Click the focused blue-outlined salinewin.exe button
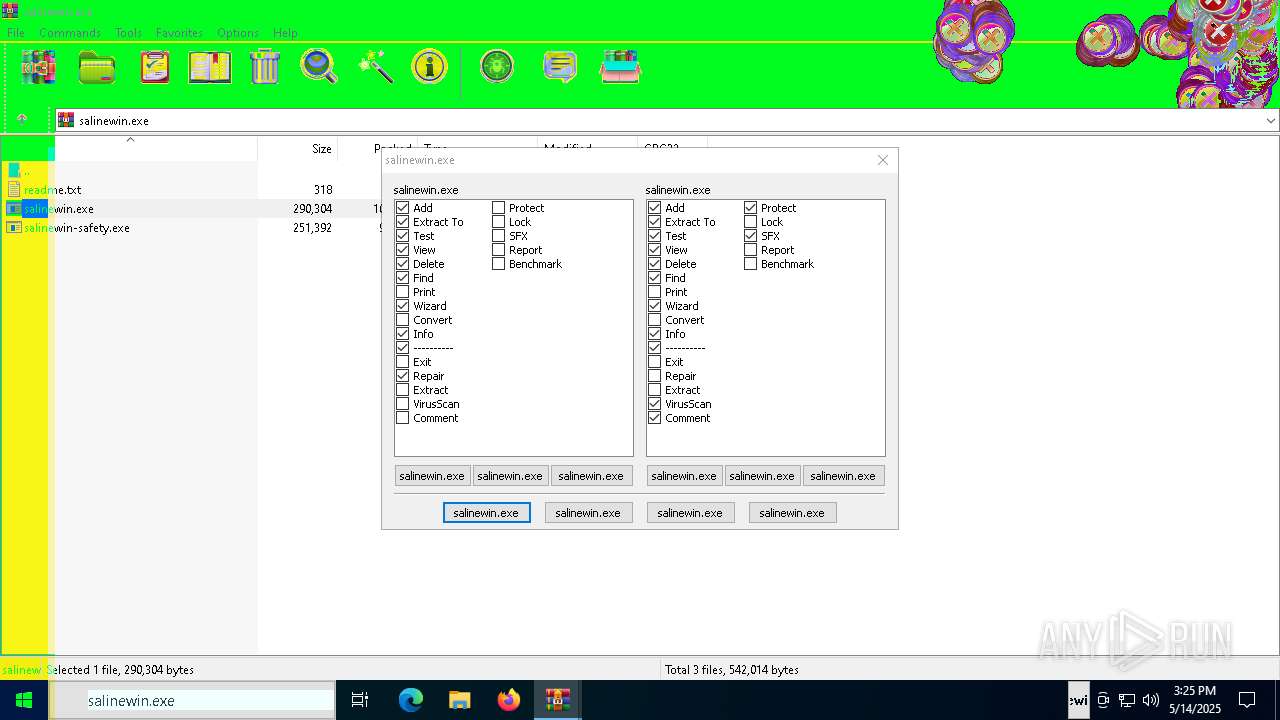The image size is (1280, 720). coord(486,512)
